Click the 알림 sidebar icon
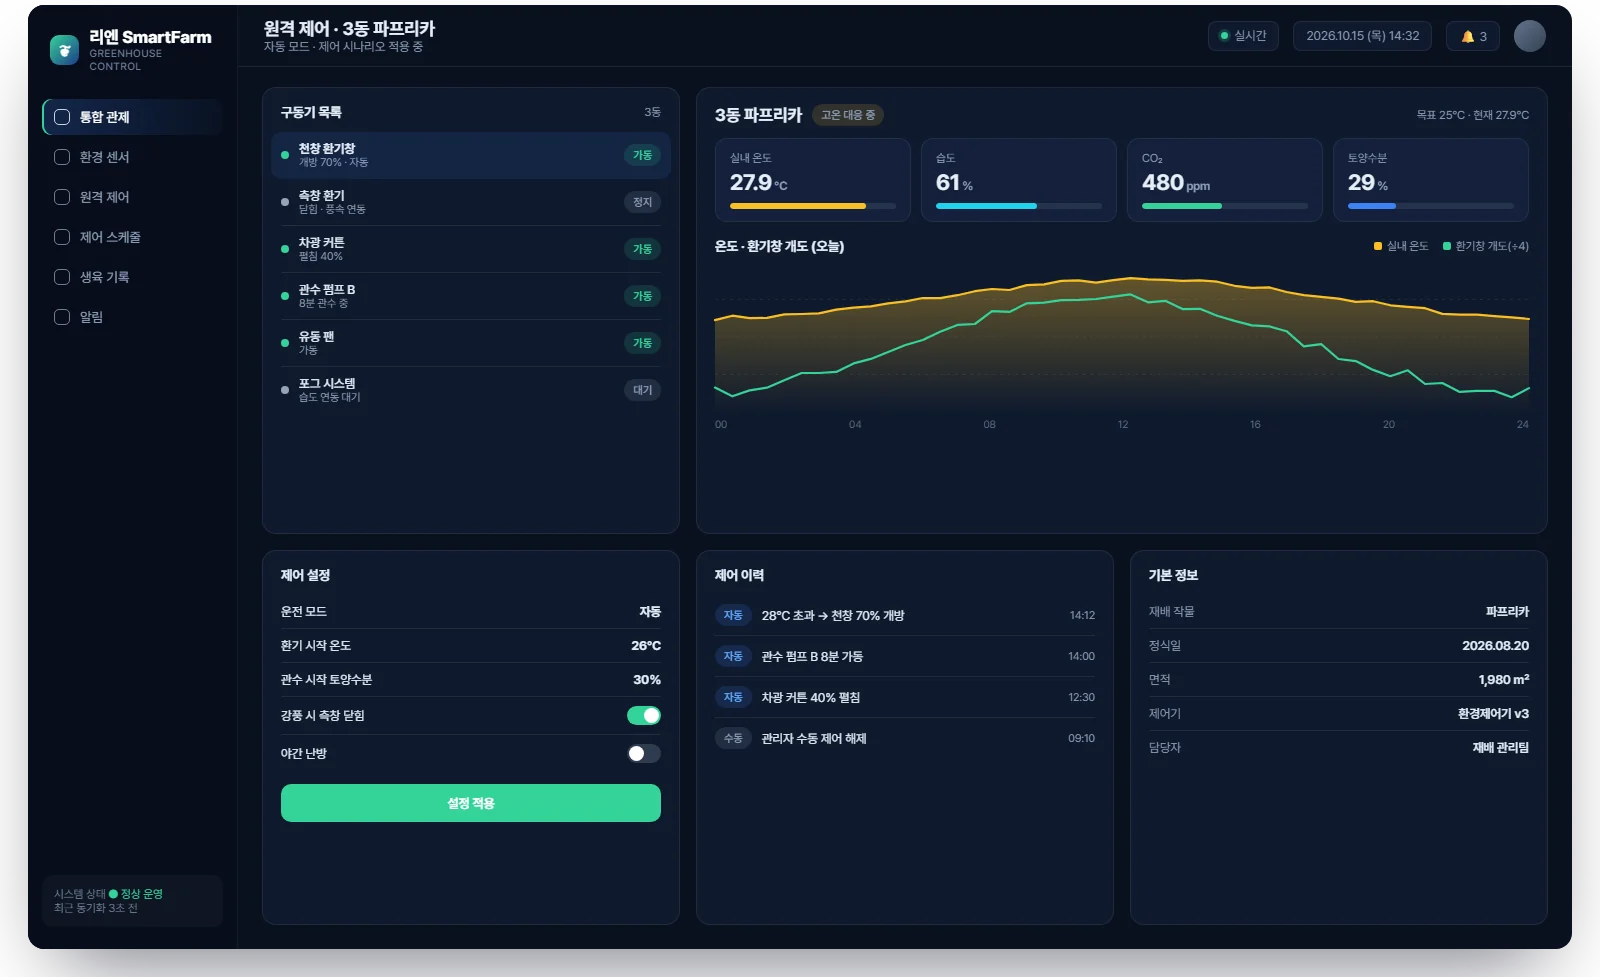Screen dimensions: 1600x977 coord(62,317)
